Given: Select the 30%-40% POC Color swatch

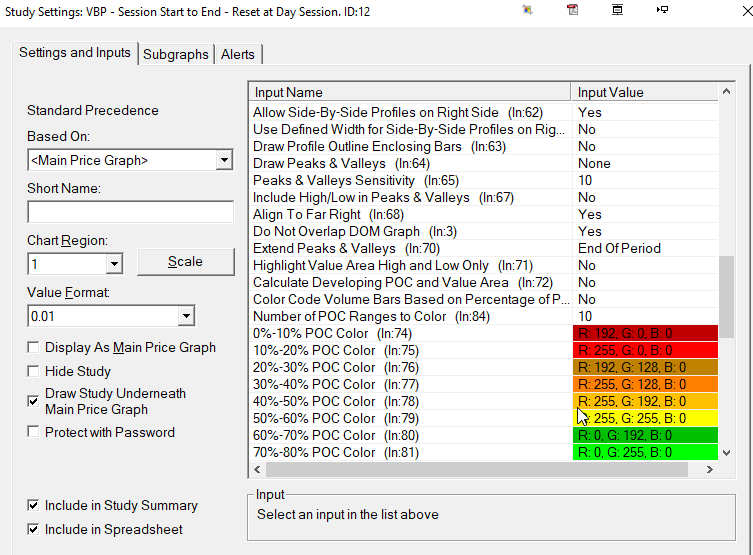Looking at the screenshot, I should pos(645,384).
